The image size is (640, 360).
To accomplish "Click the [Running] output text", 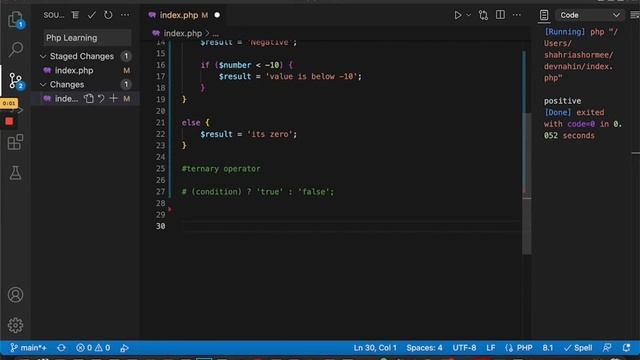I will pyautogui.click(x=564, y=32).
